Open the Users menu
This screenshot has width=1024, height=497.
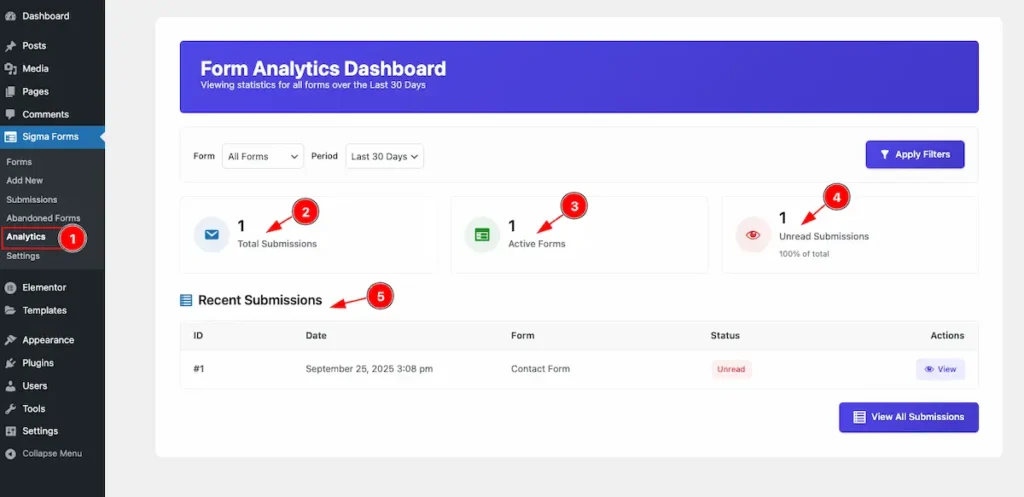coord(34,385)
